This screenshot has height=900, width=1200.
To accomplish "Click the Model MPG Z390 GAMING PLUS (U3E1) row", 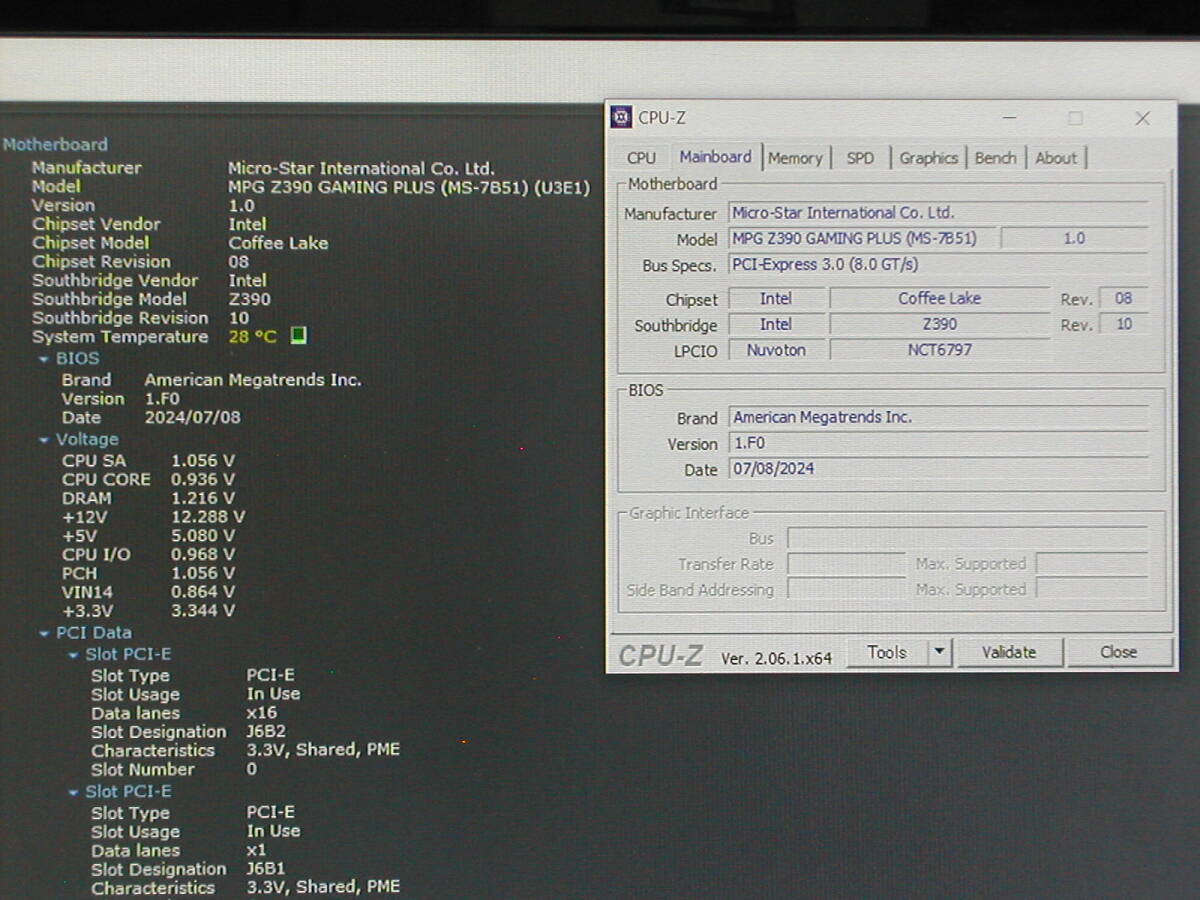I will pyautogui.click(x=311, y=187).
